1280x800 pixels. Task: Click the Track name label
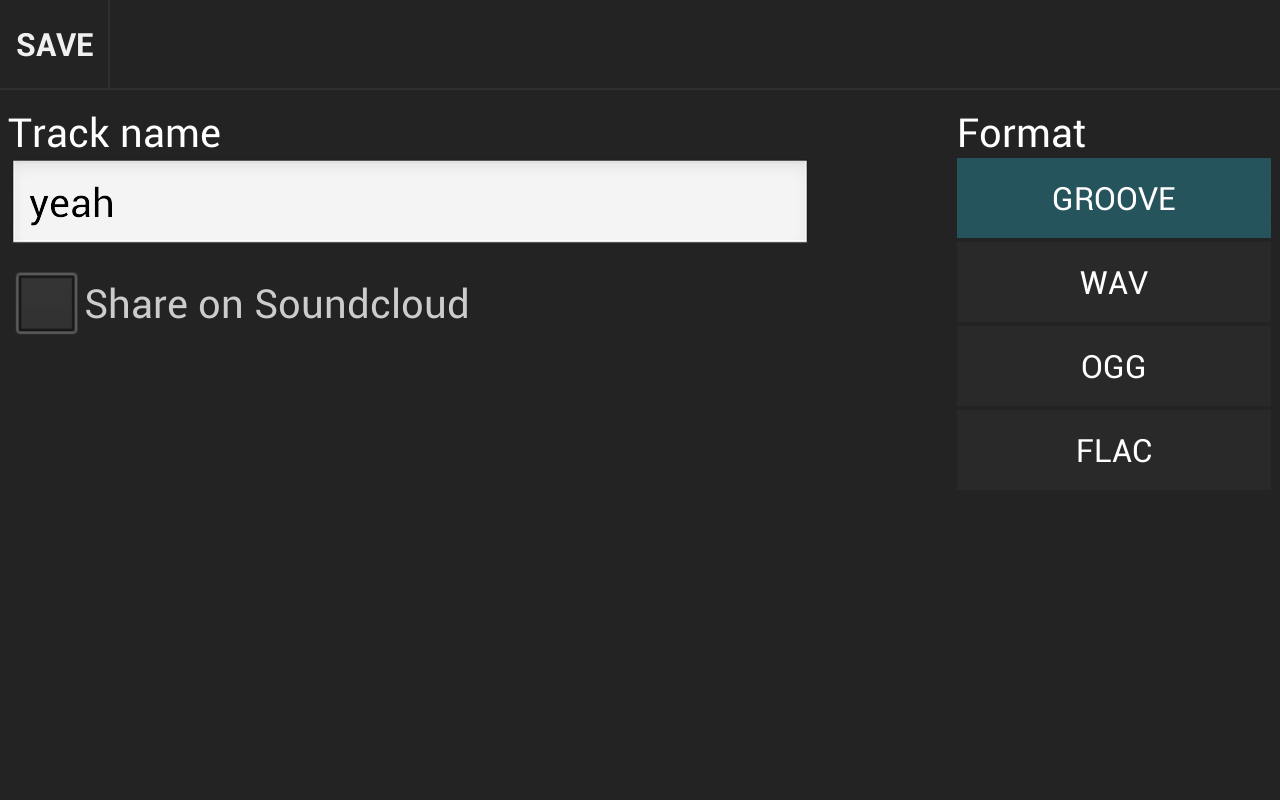pyautogui.click(x=114, y=132)
